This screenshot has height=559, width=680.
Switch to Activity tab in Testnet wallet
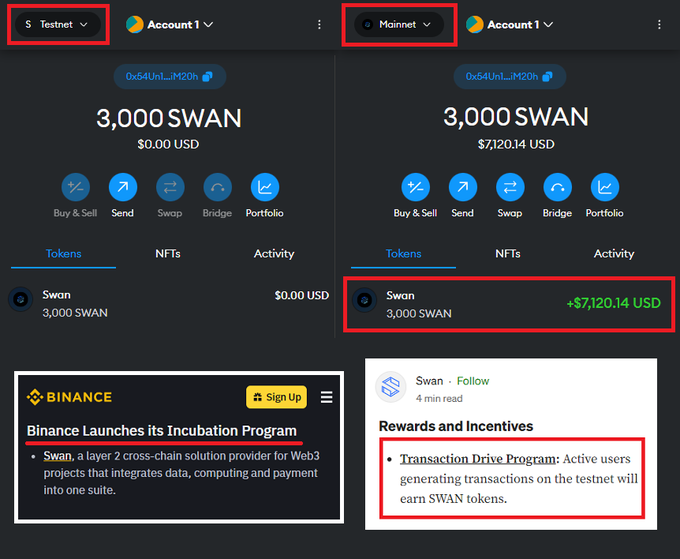click(x=274, y=254)
